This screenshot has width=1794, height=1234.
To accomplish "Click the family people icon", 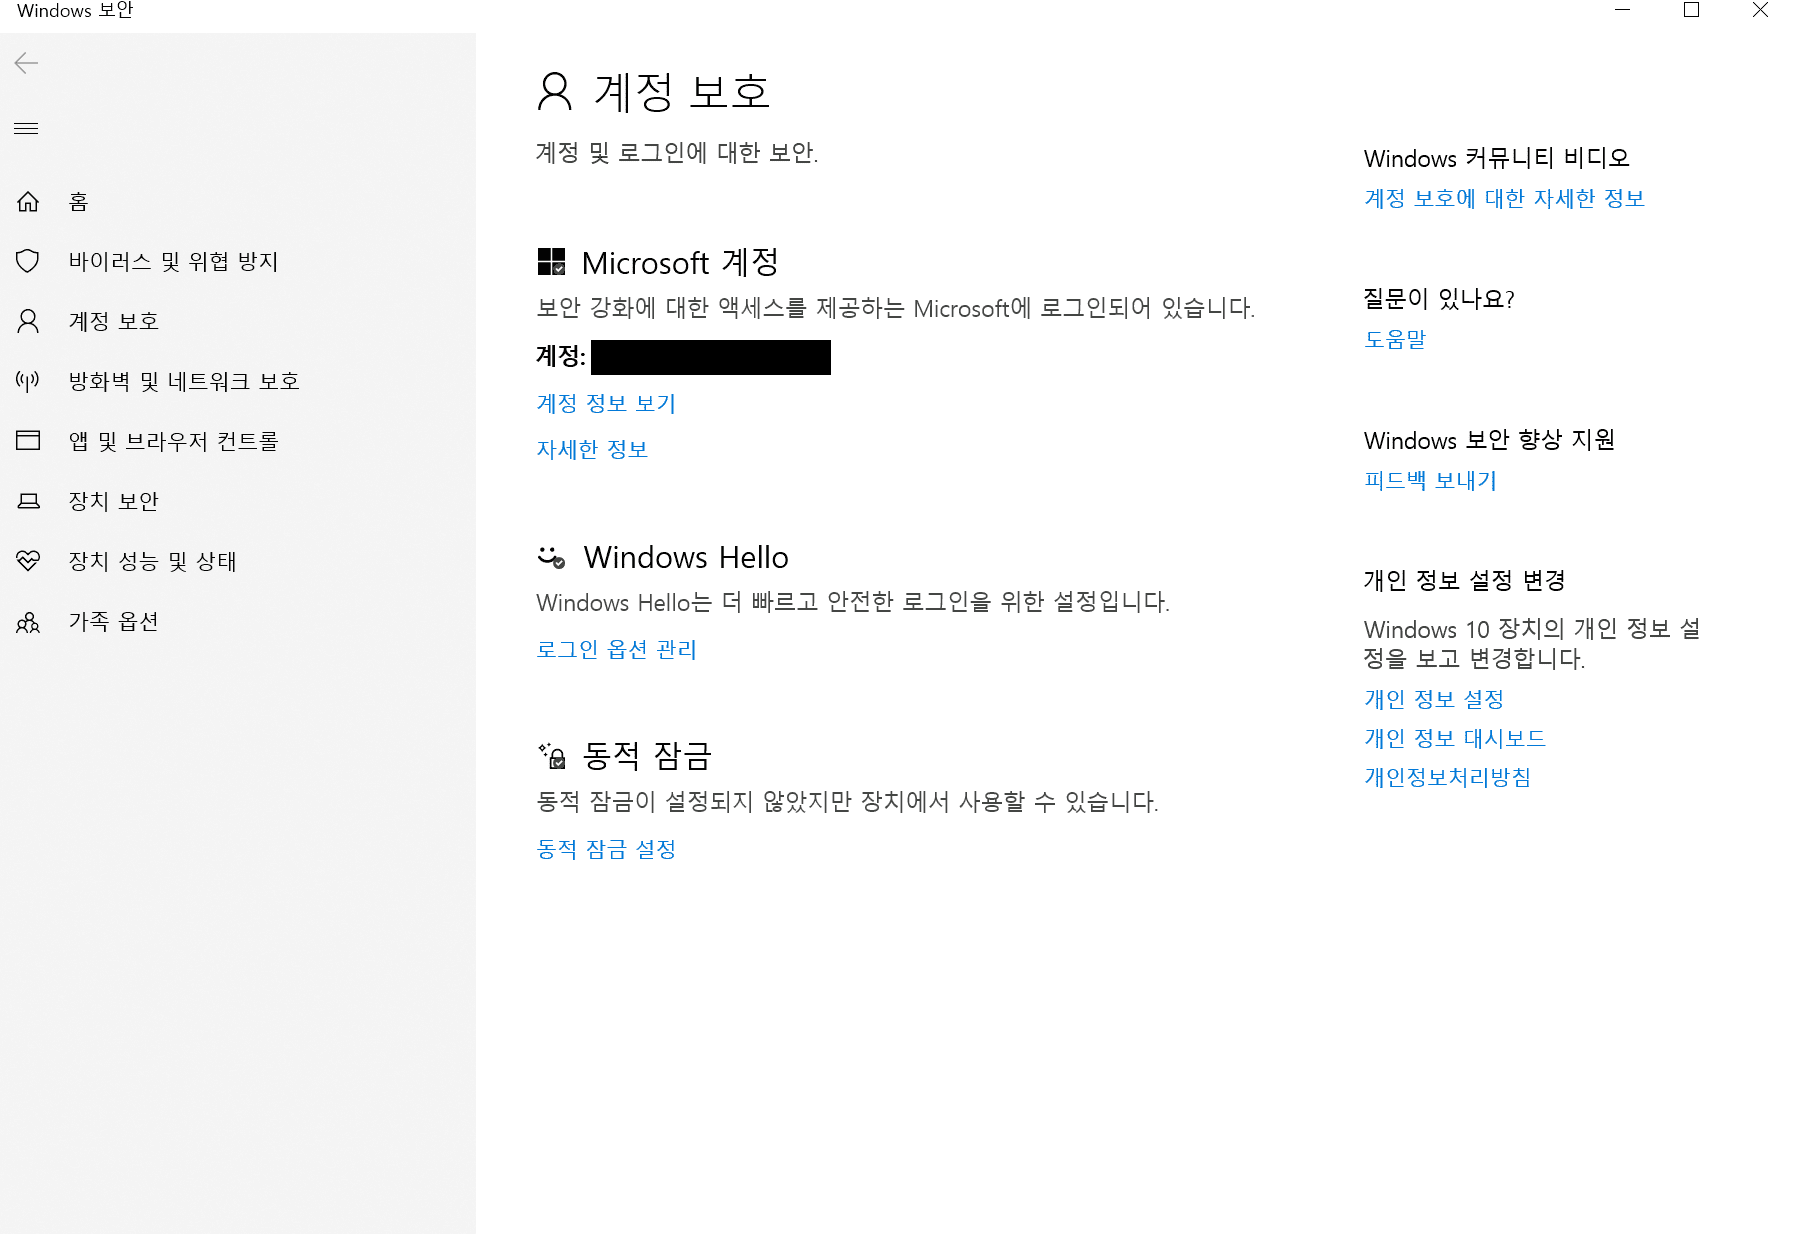I will click(x=28, y=622).
